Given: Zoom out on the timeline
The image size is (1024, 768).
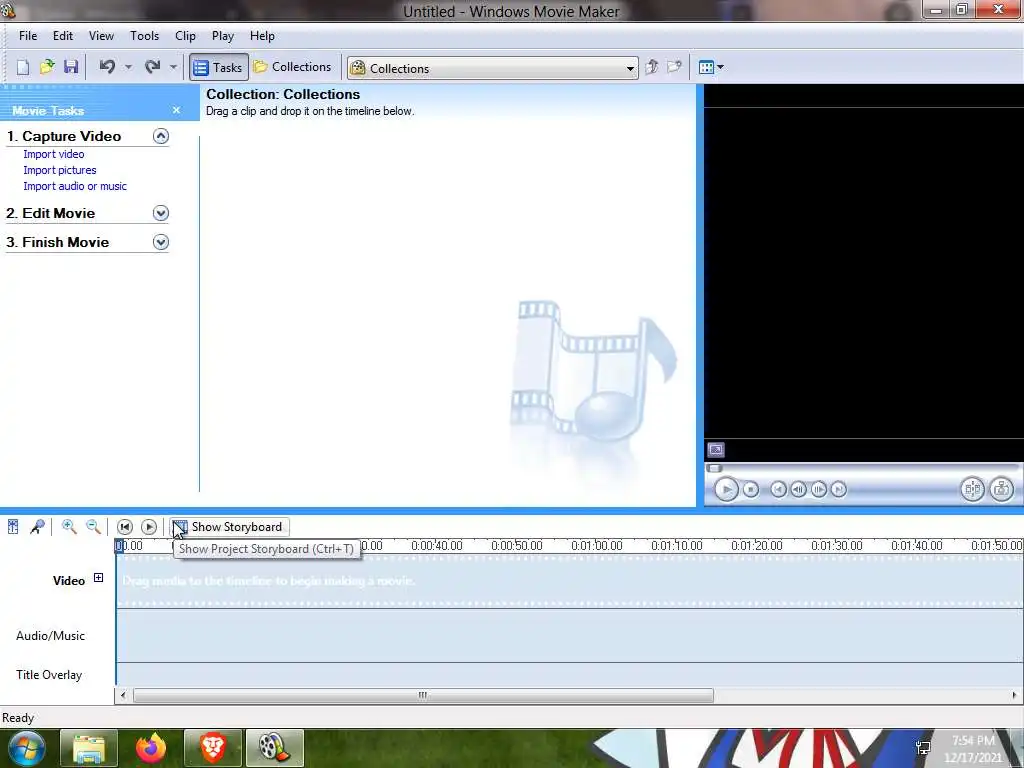Looking at the screenshot, I should [x=93, y=526].
